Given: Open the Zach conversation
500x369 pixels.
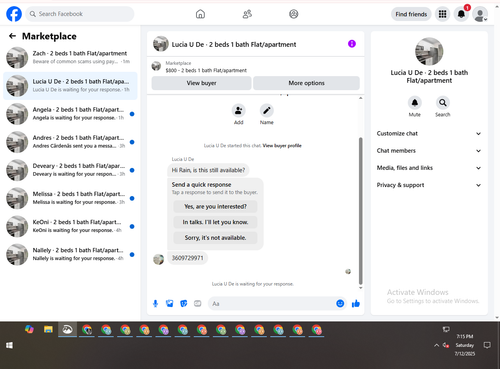Looking at the screenshot, I should tap(70, 57).
